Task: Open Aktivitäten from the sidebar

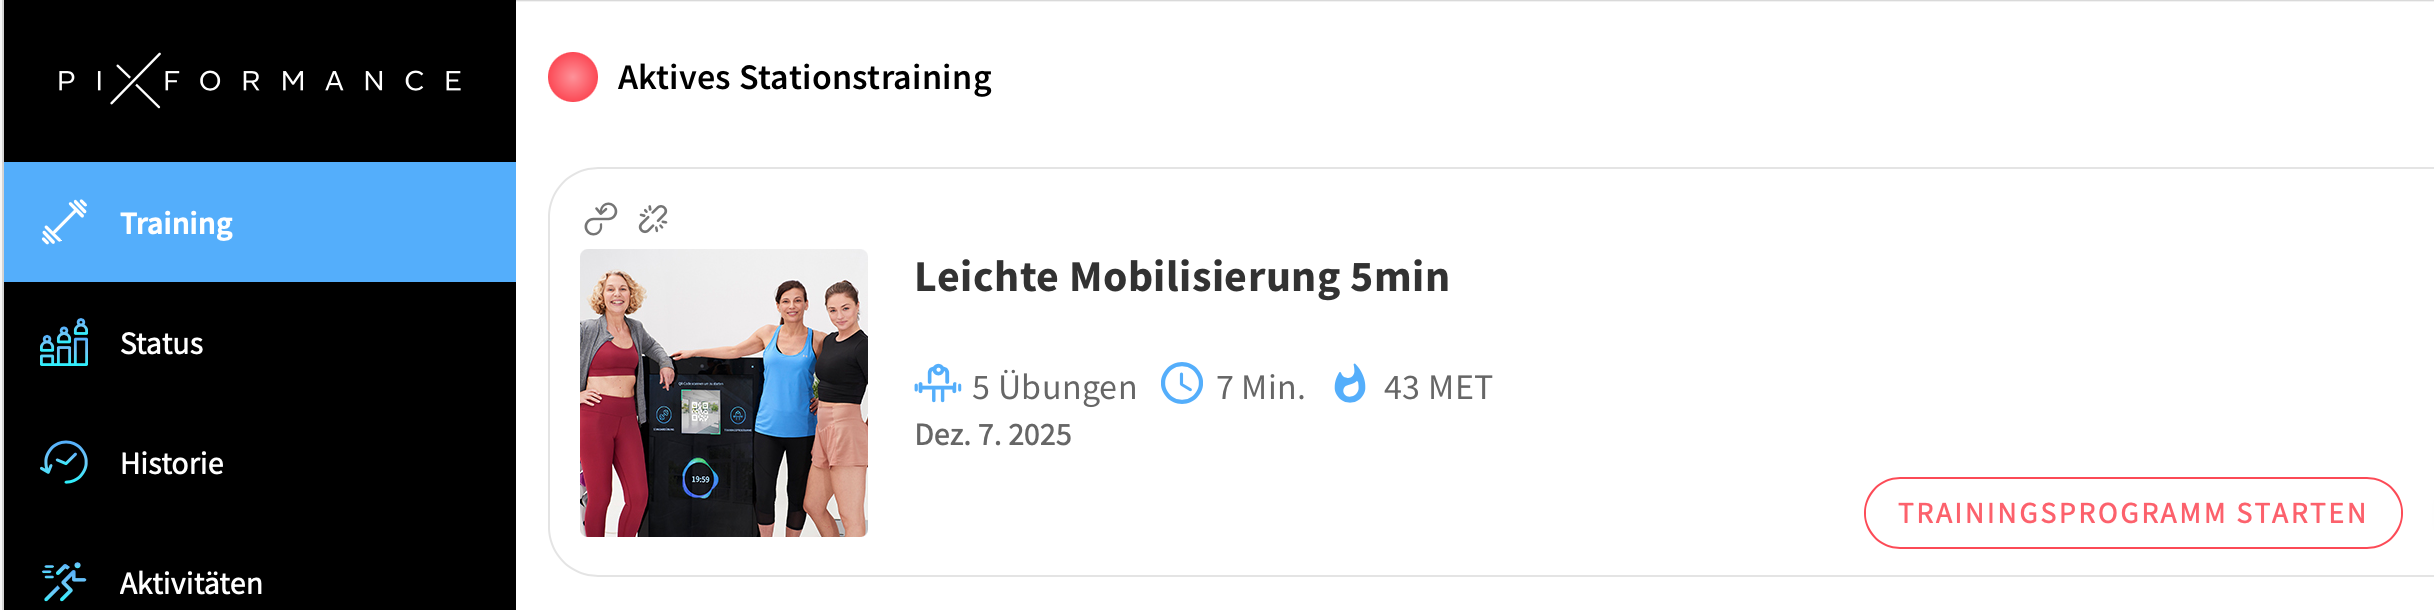Action: click(x=191, y=583)
